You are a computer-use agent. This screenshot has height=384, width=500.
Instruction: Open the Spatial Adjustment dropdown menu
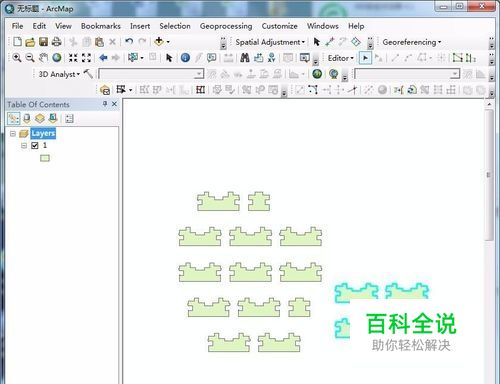[270, 42]
